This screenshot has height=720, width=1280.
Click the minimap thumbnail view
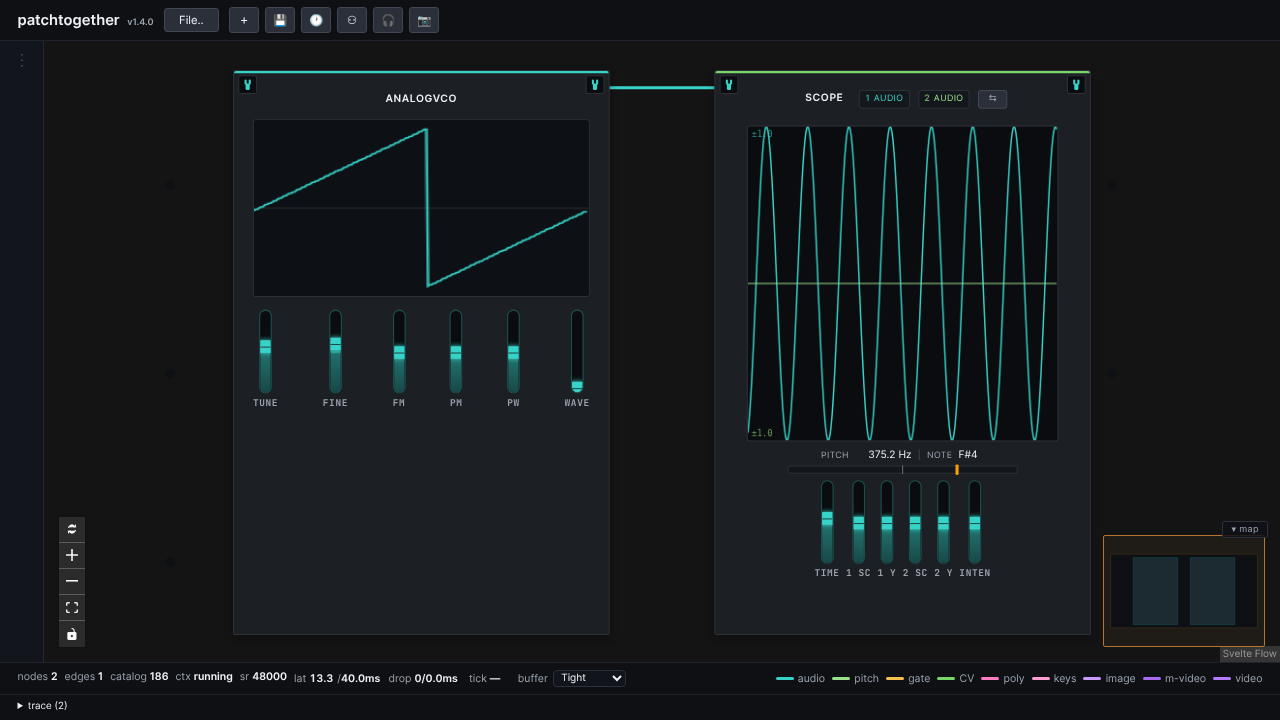pos(1184,591)
